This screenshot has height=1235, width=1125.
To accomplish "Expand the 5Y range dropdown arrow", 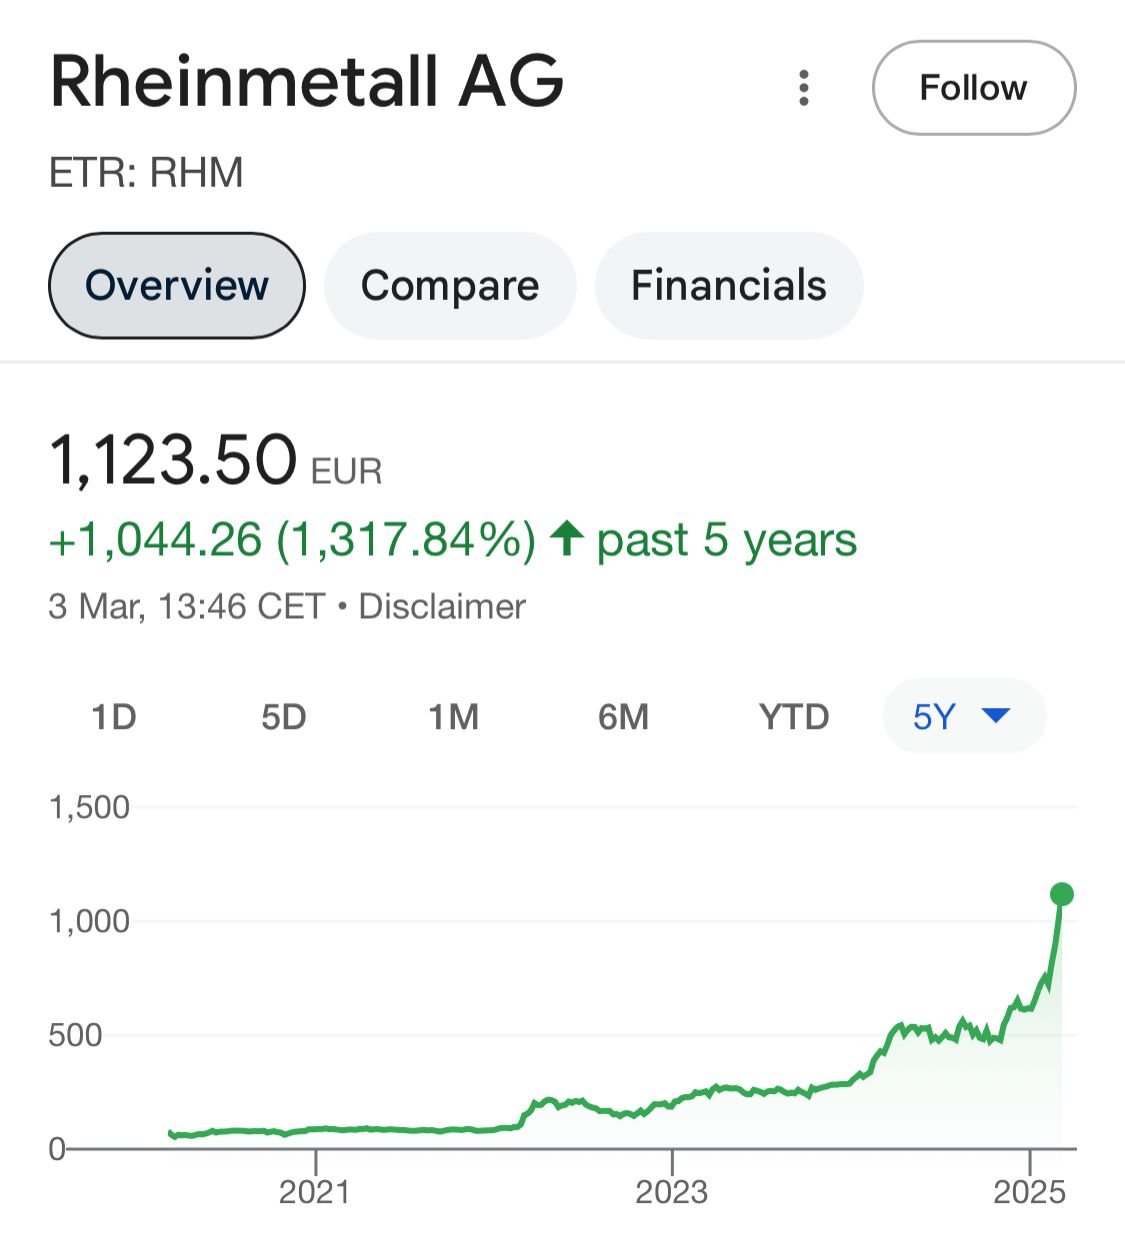I will click(x=997, y=715).
